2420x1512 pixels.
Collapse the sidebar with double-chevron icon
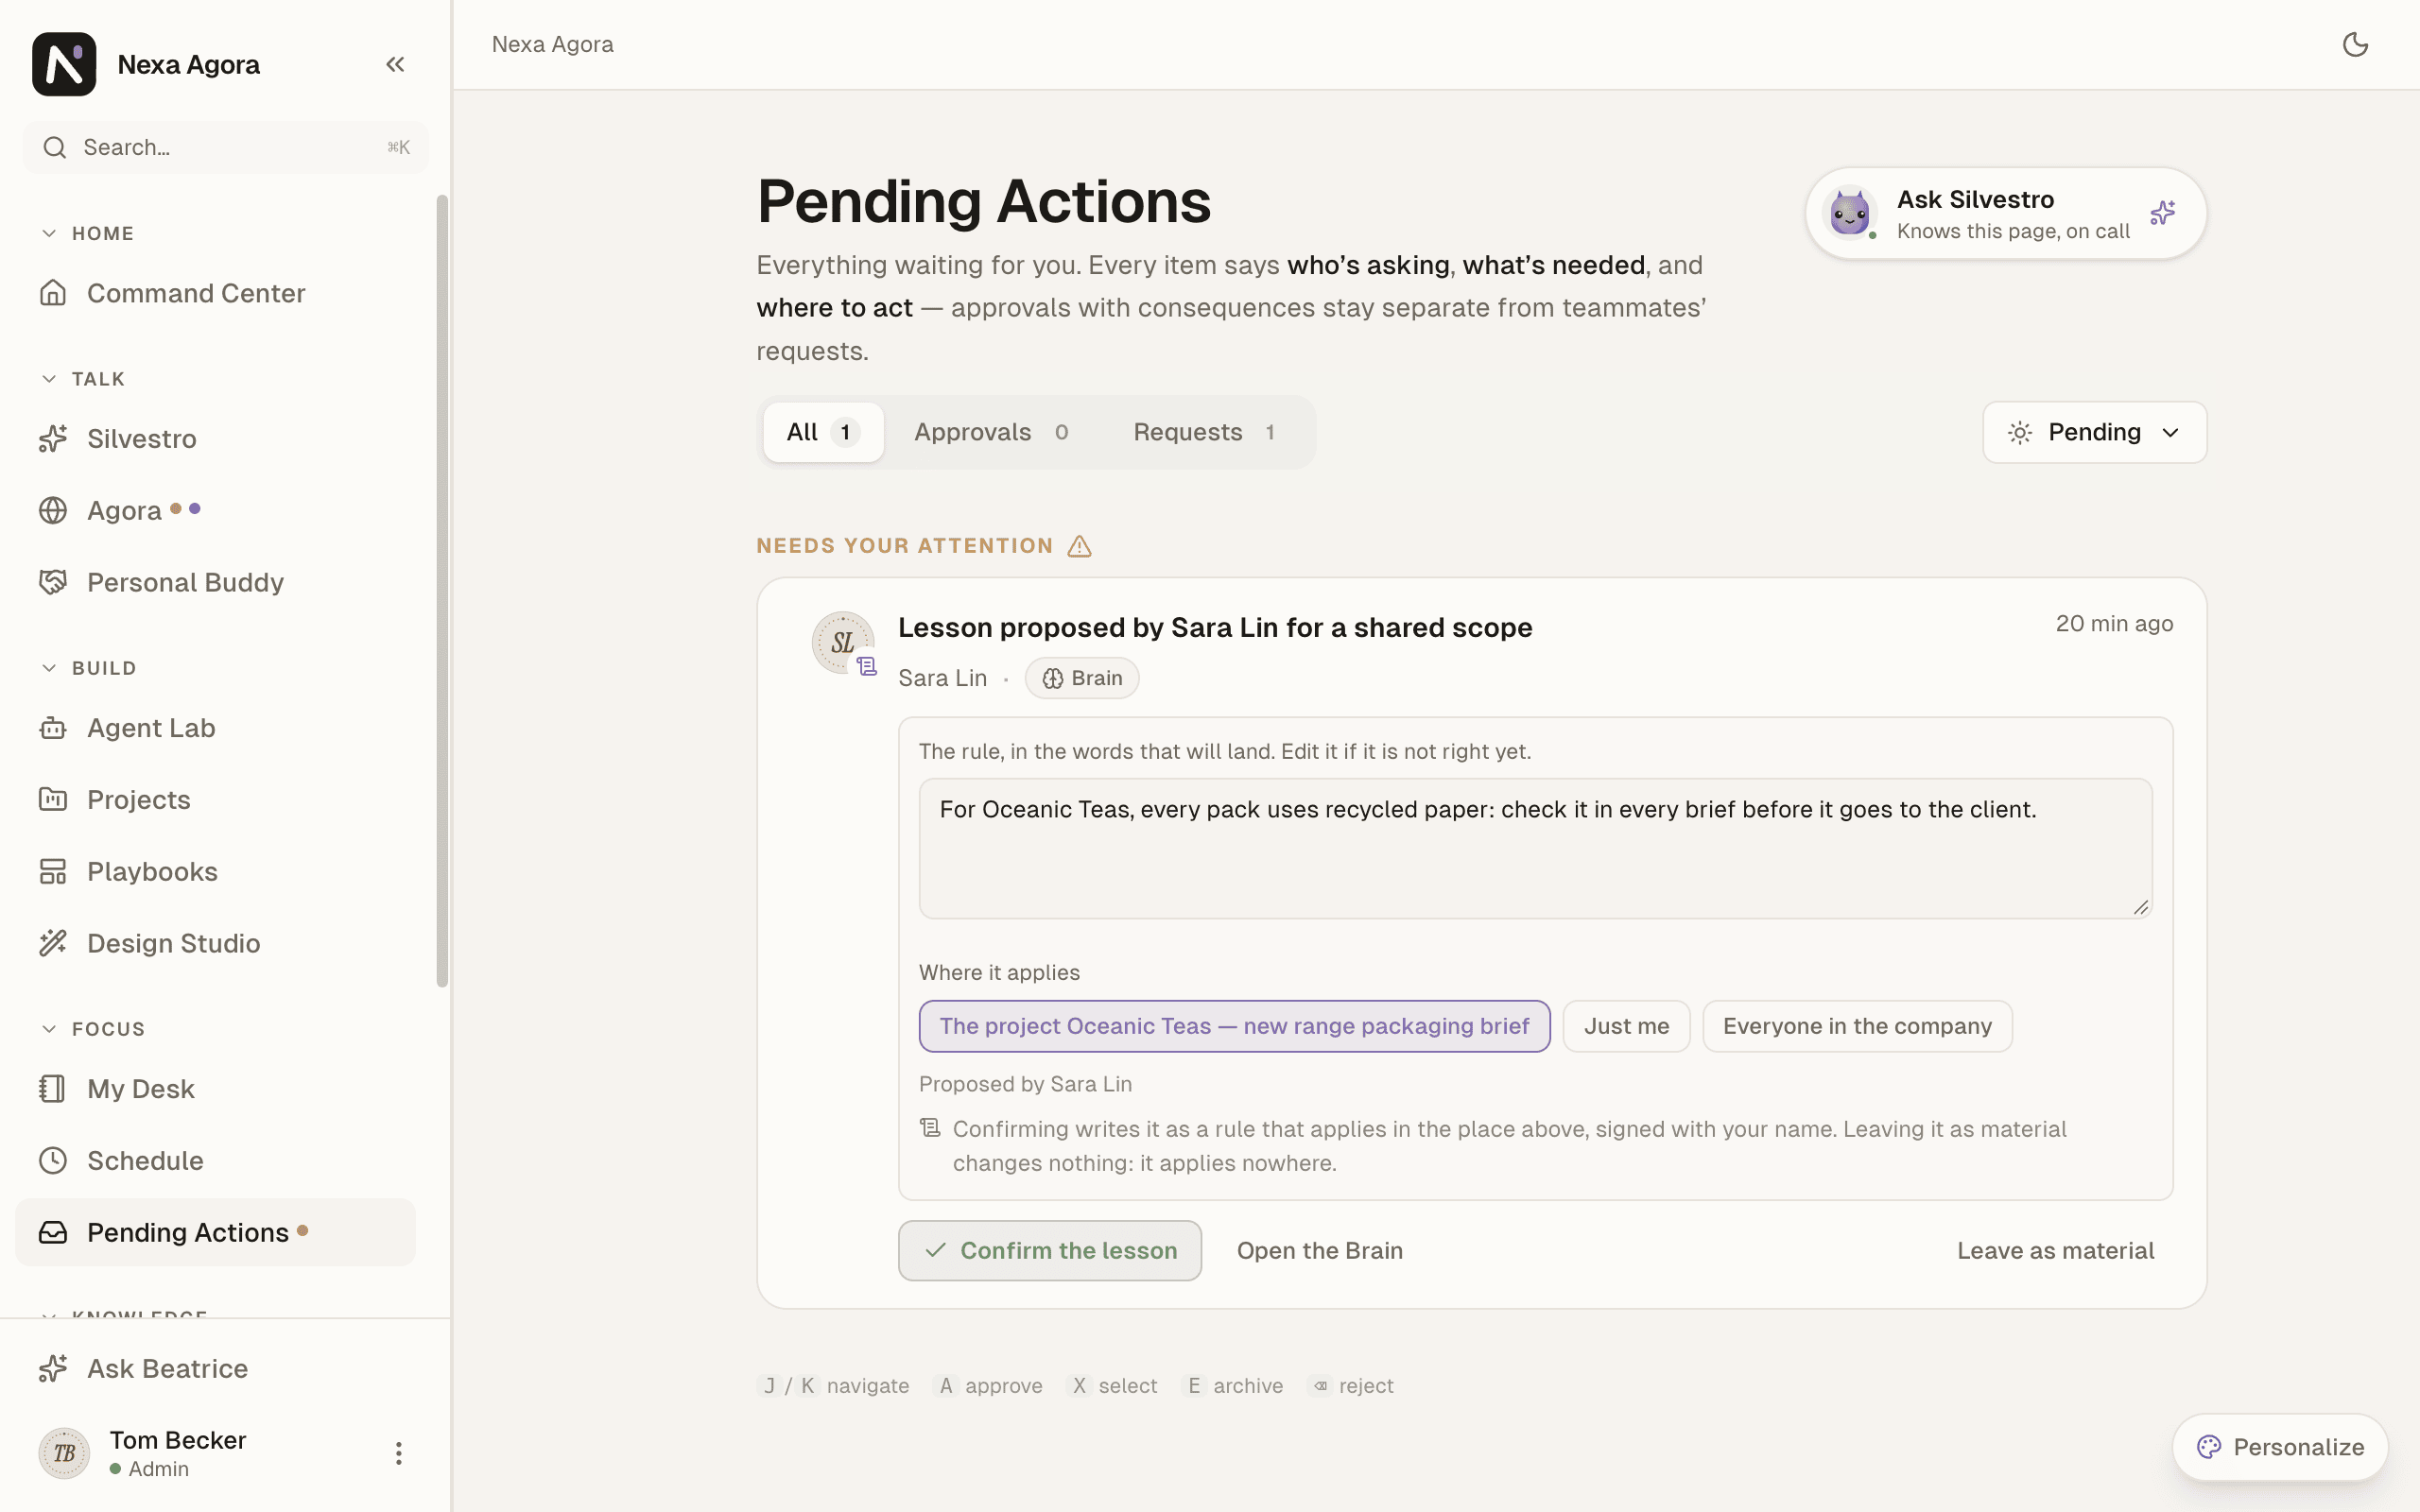[395, 65]
